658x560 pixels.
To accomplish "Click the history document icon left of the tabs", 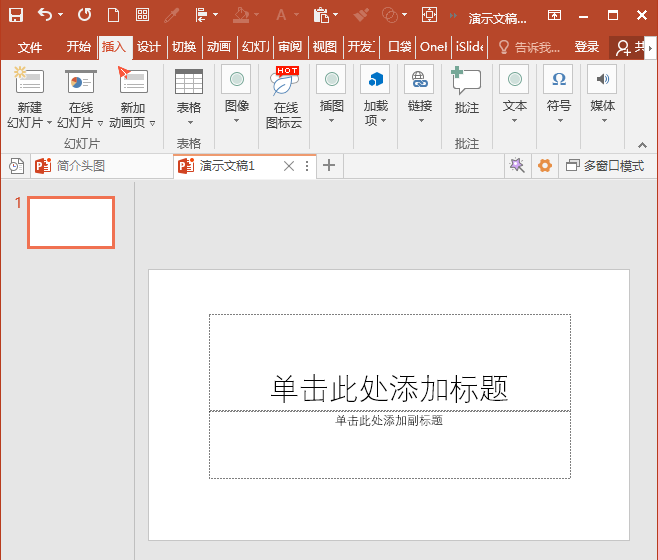I will pos(16,166).
